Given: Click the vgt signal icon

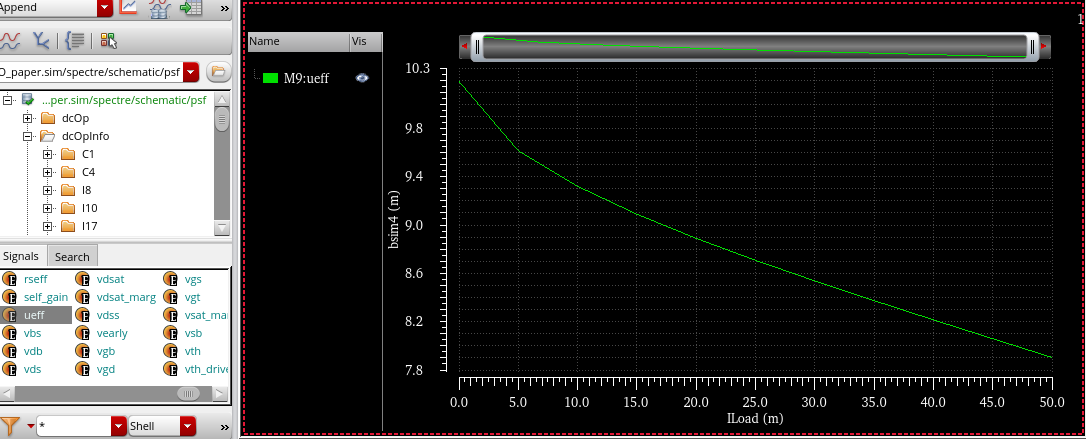Looking at the screenshot, I should pyautogui.click(x=171, y=297).
